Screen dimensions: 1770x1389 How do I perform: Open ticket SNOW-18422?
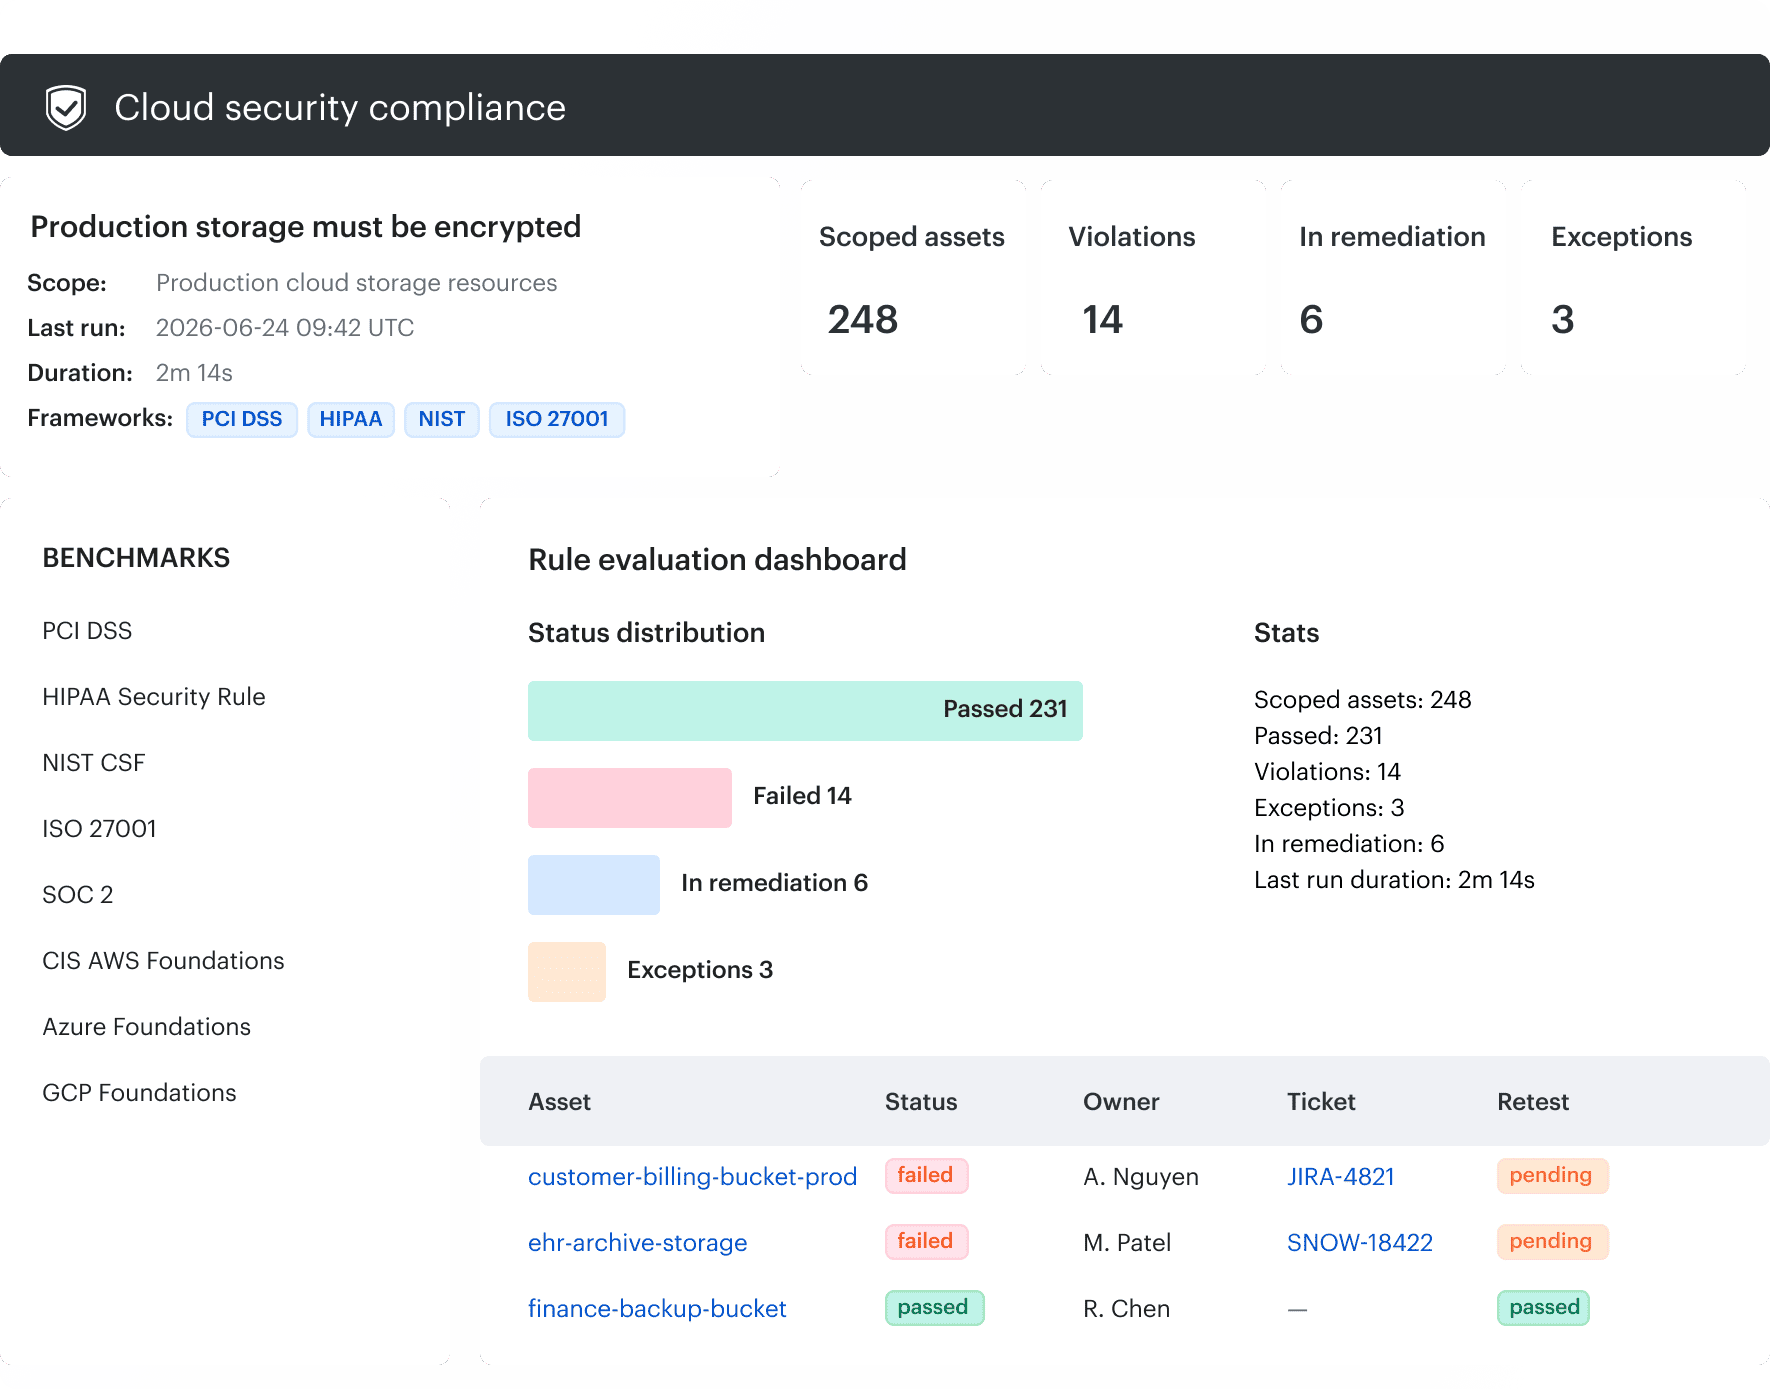[1360, 1243]
